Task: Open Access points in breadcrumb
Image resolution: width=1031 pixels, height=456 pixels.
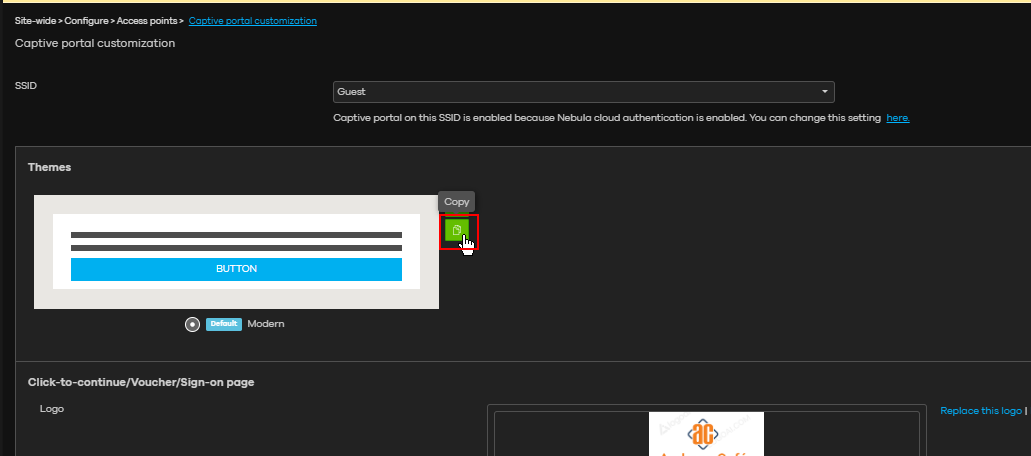Action: (147, 21)
